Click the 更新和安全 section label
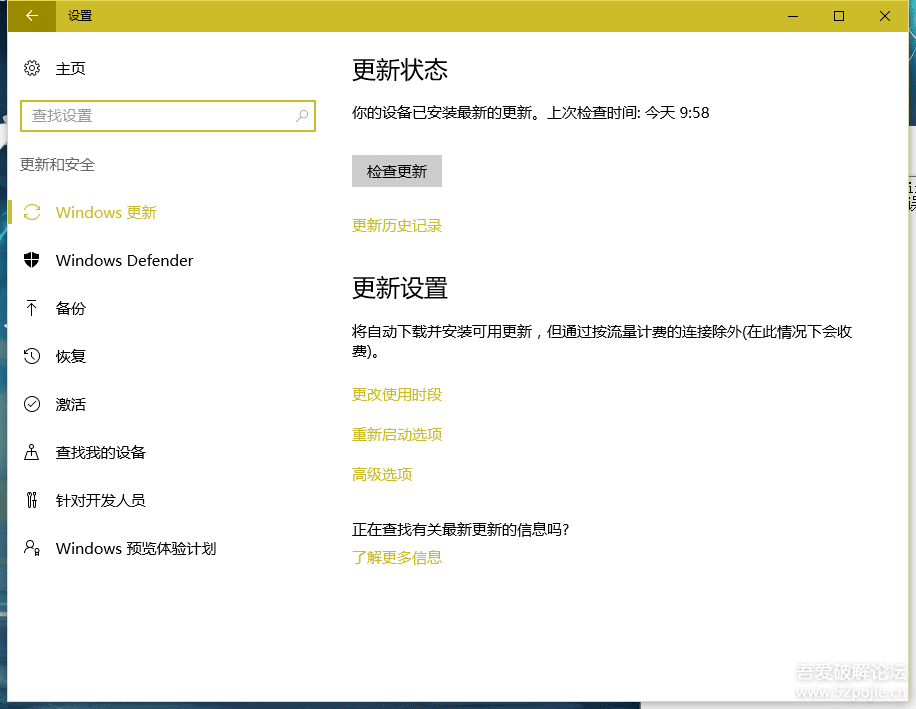The width and height of the screenshot is (916, 709). coord(57,164)
